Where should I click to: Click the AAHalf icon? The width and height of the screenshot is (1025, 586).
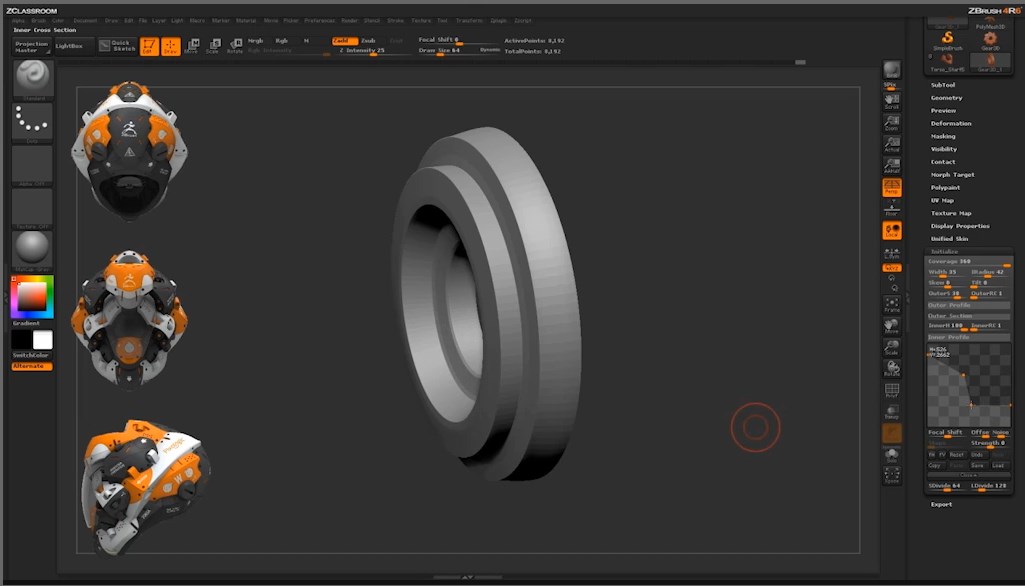(892, 165)
